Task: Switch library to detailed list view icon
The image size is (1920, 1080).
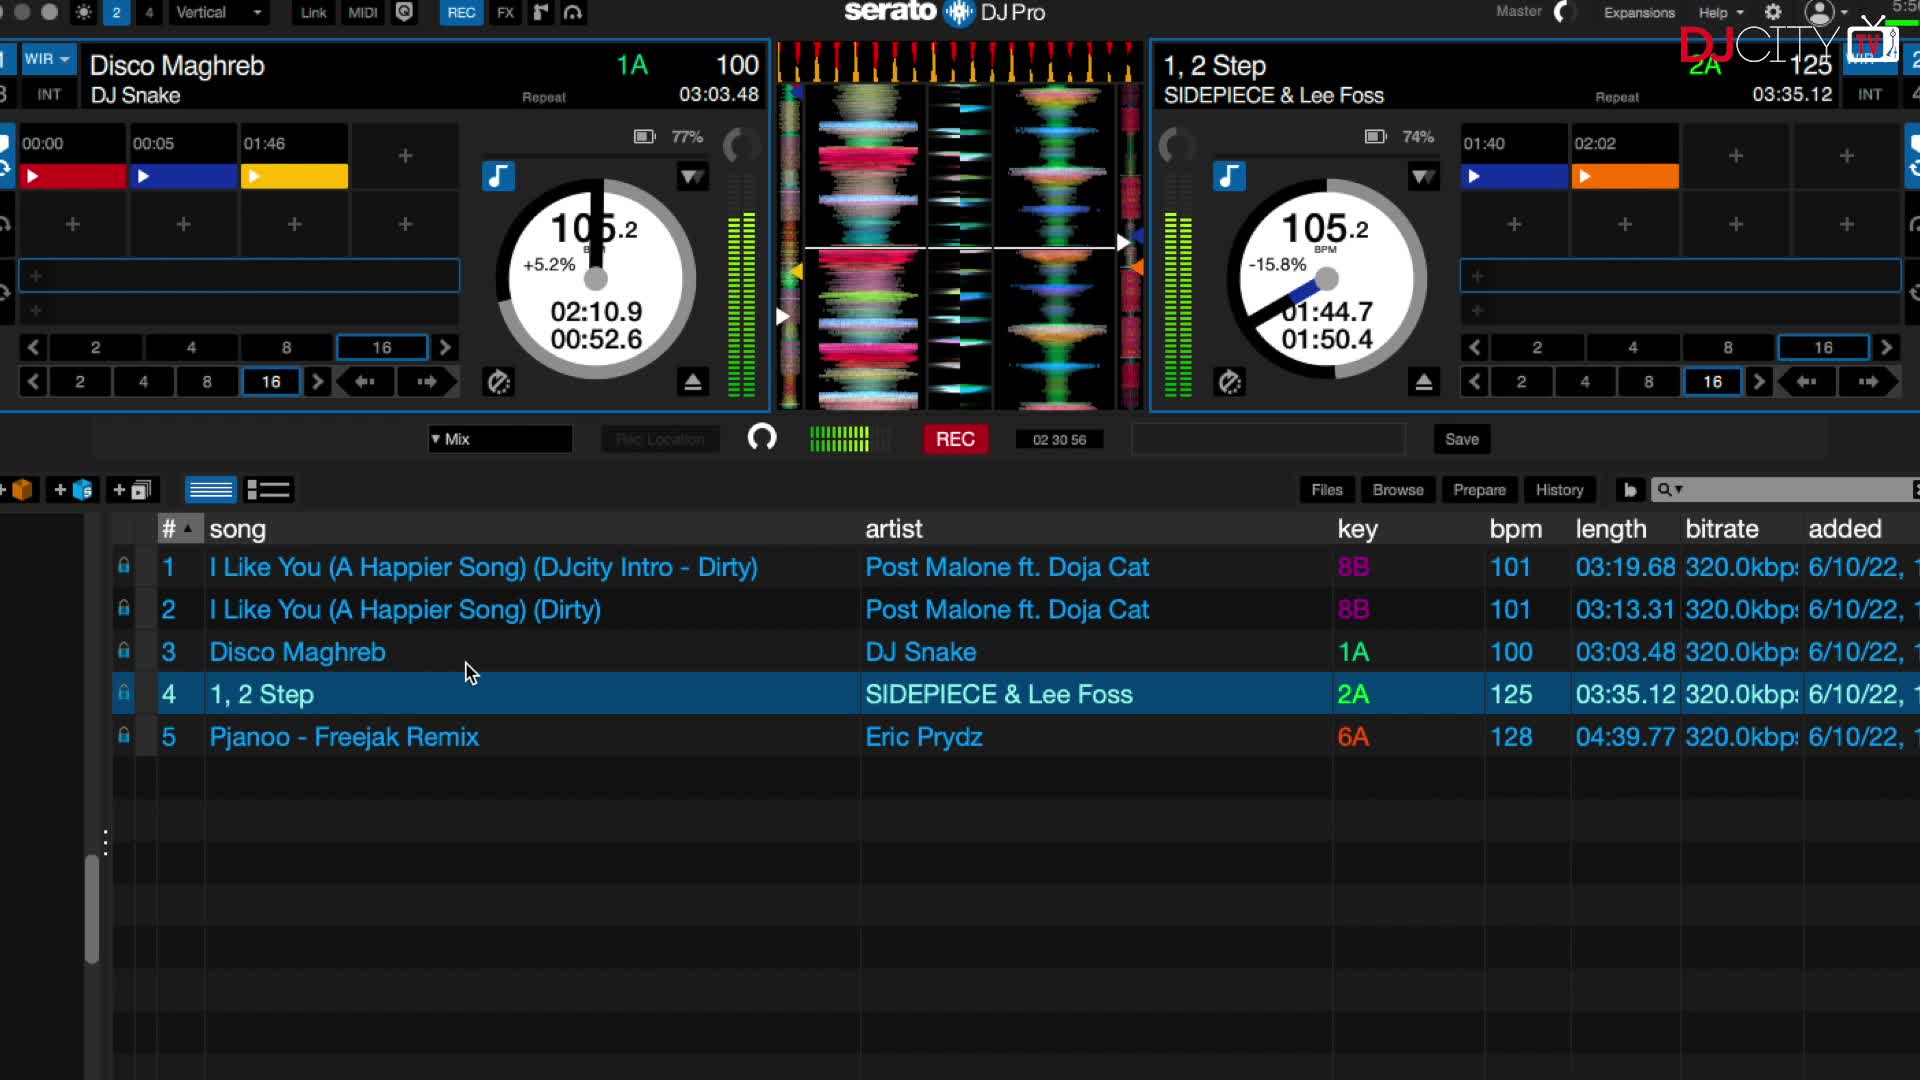Action: pyautogui.click(x=268, y=490)
